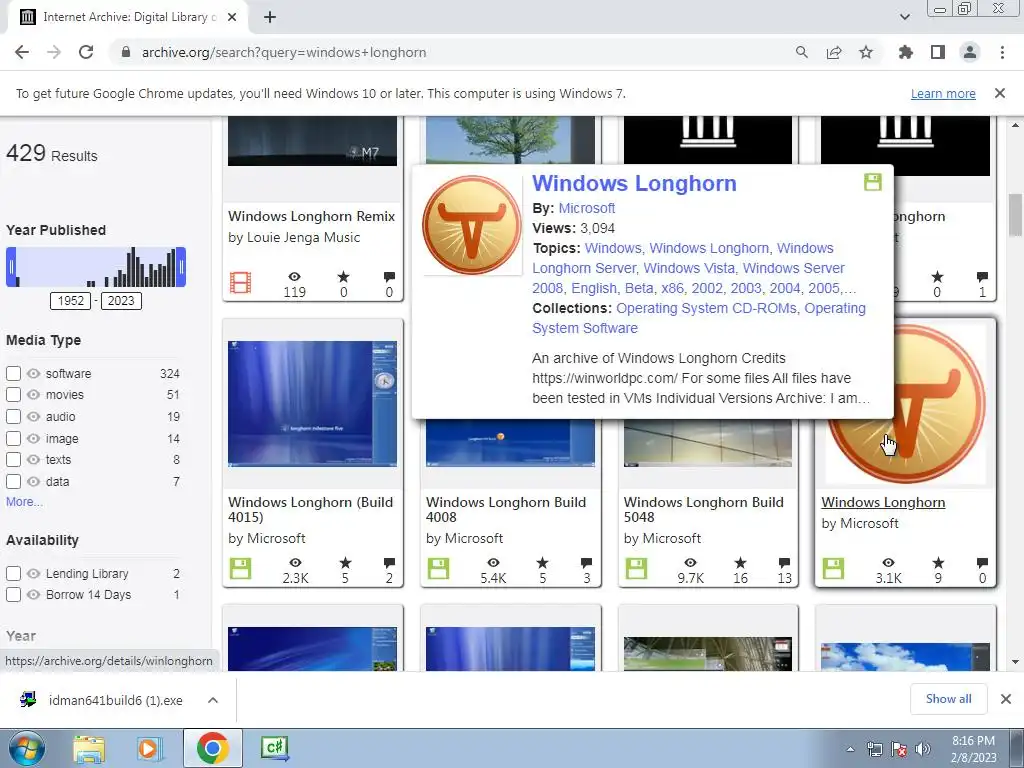Screen dimensions: 1024x768
Task: Click the favorites star on Longhorn Remix card
Action: click(344, 277)
